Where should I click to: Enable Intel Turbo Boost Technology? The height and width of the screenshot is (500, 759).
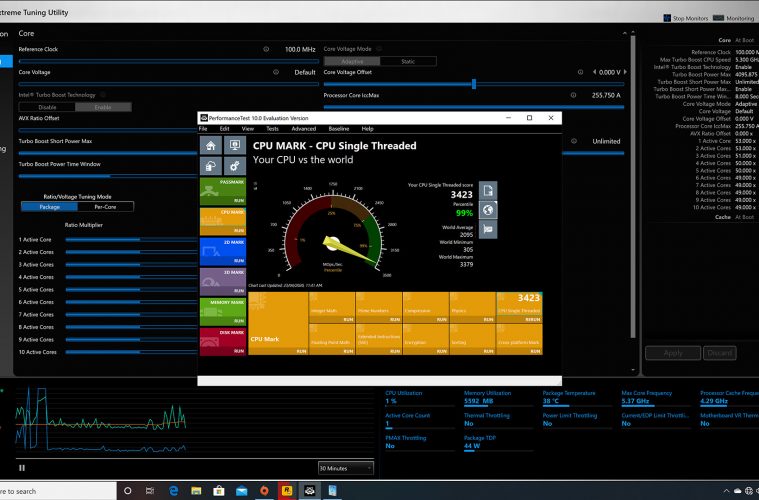[103, 107]
